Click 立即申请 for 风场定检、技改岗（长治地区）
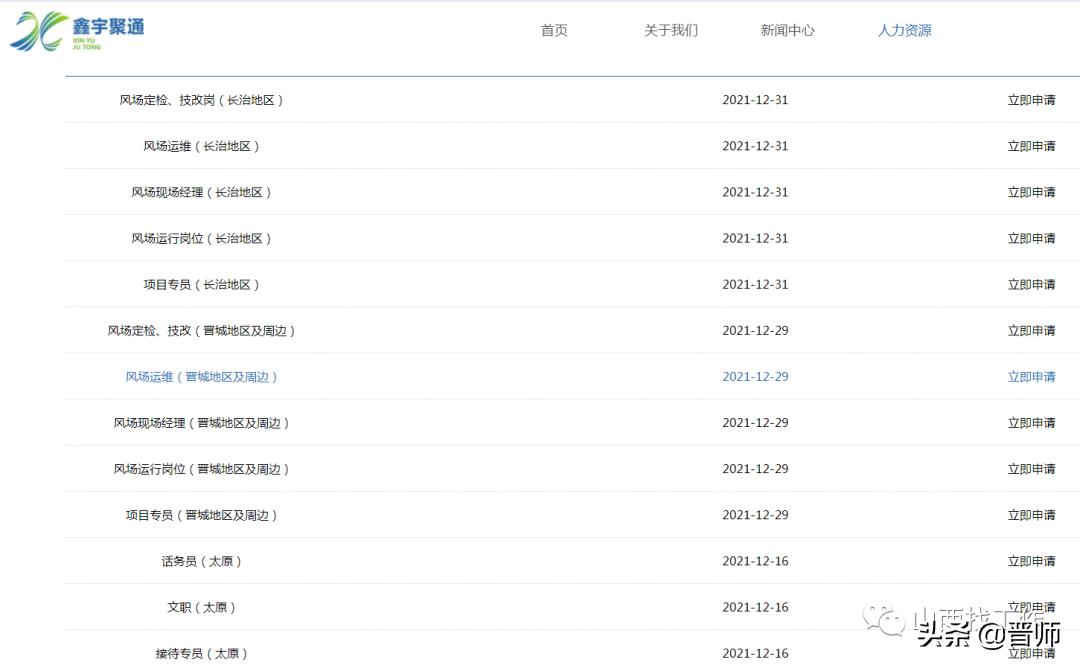Viewport: 1080px width, 668px height. (x=1031, y=100)
